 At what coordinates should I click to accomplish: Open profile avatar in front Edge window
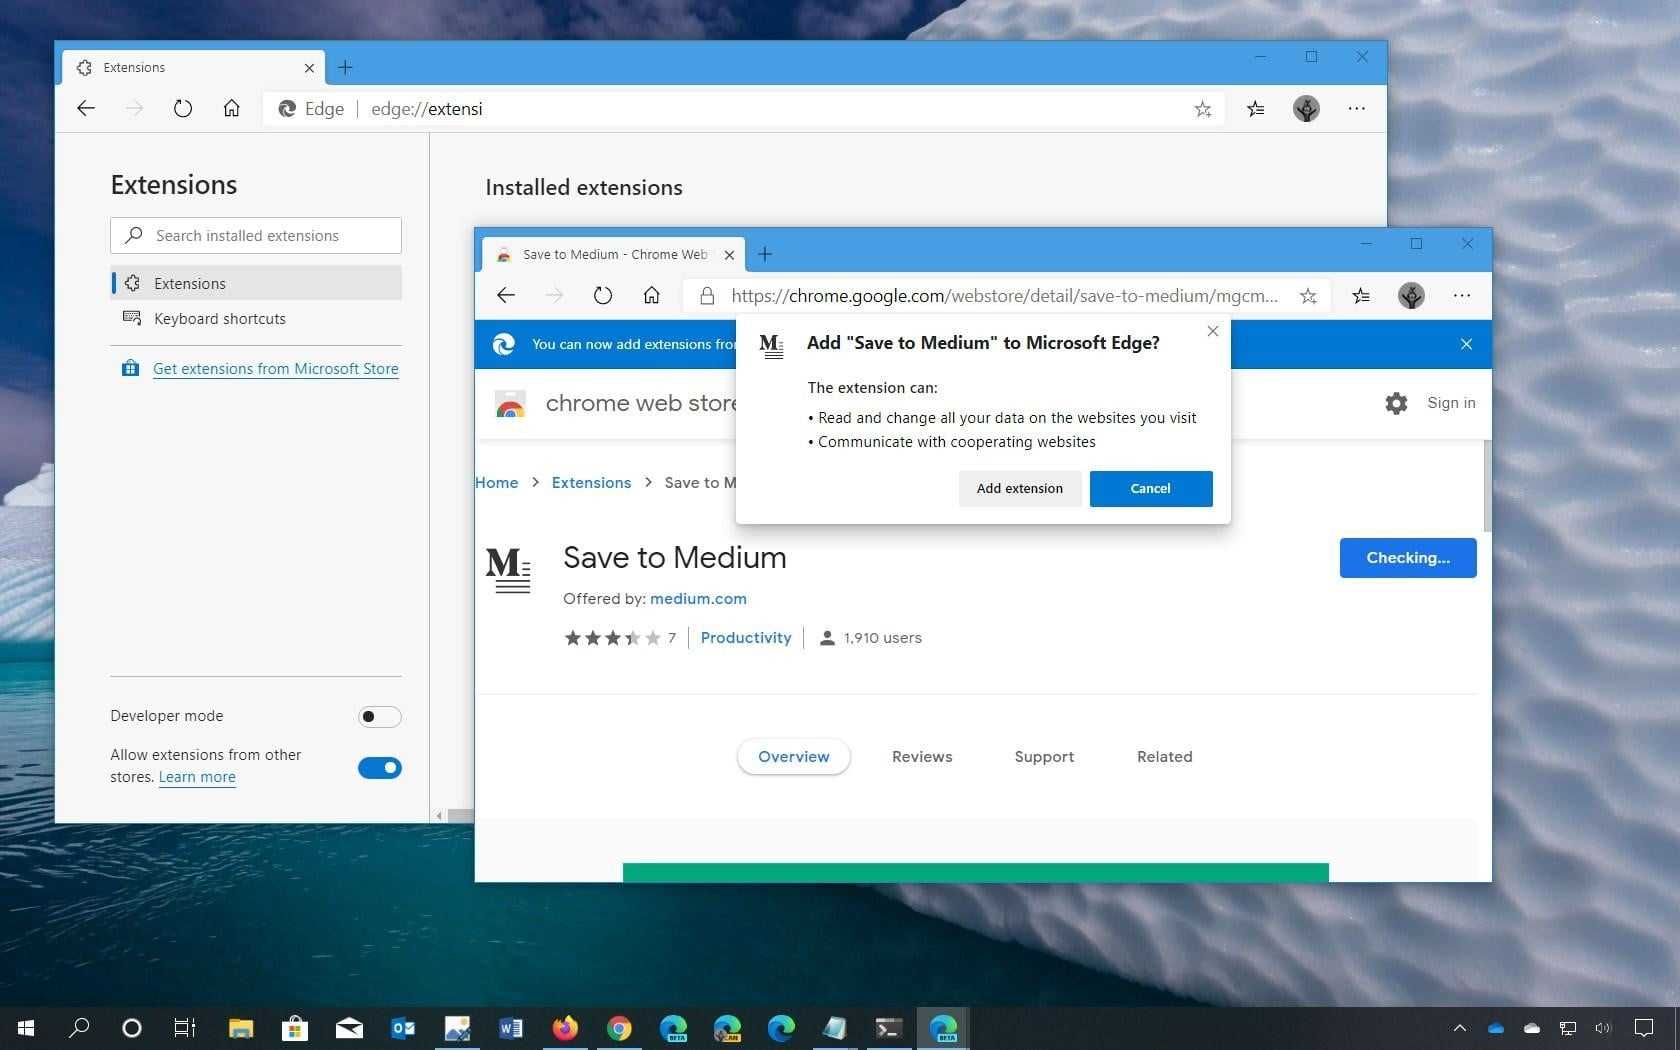coord(1411,296)
